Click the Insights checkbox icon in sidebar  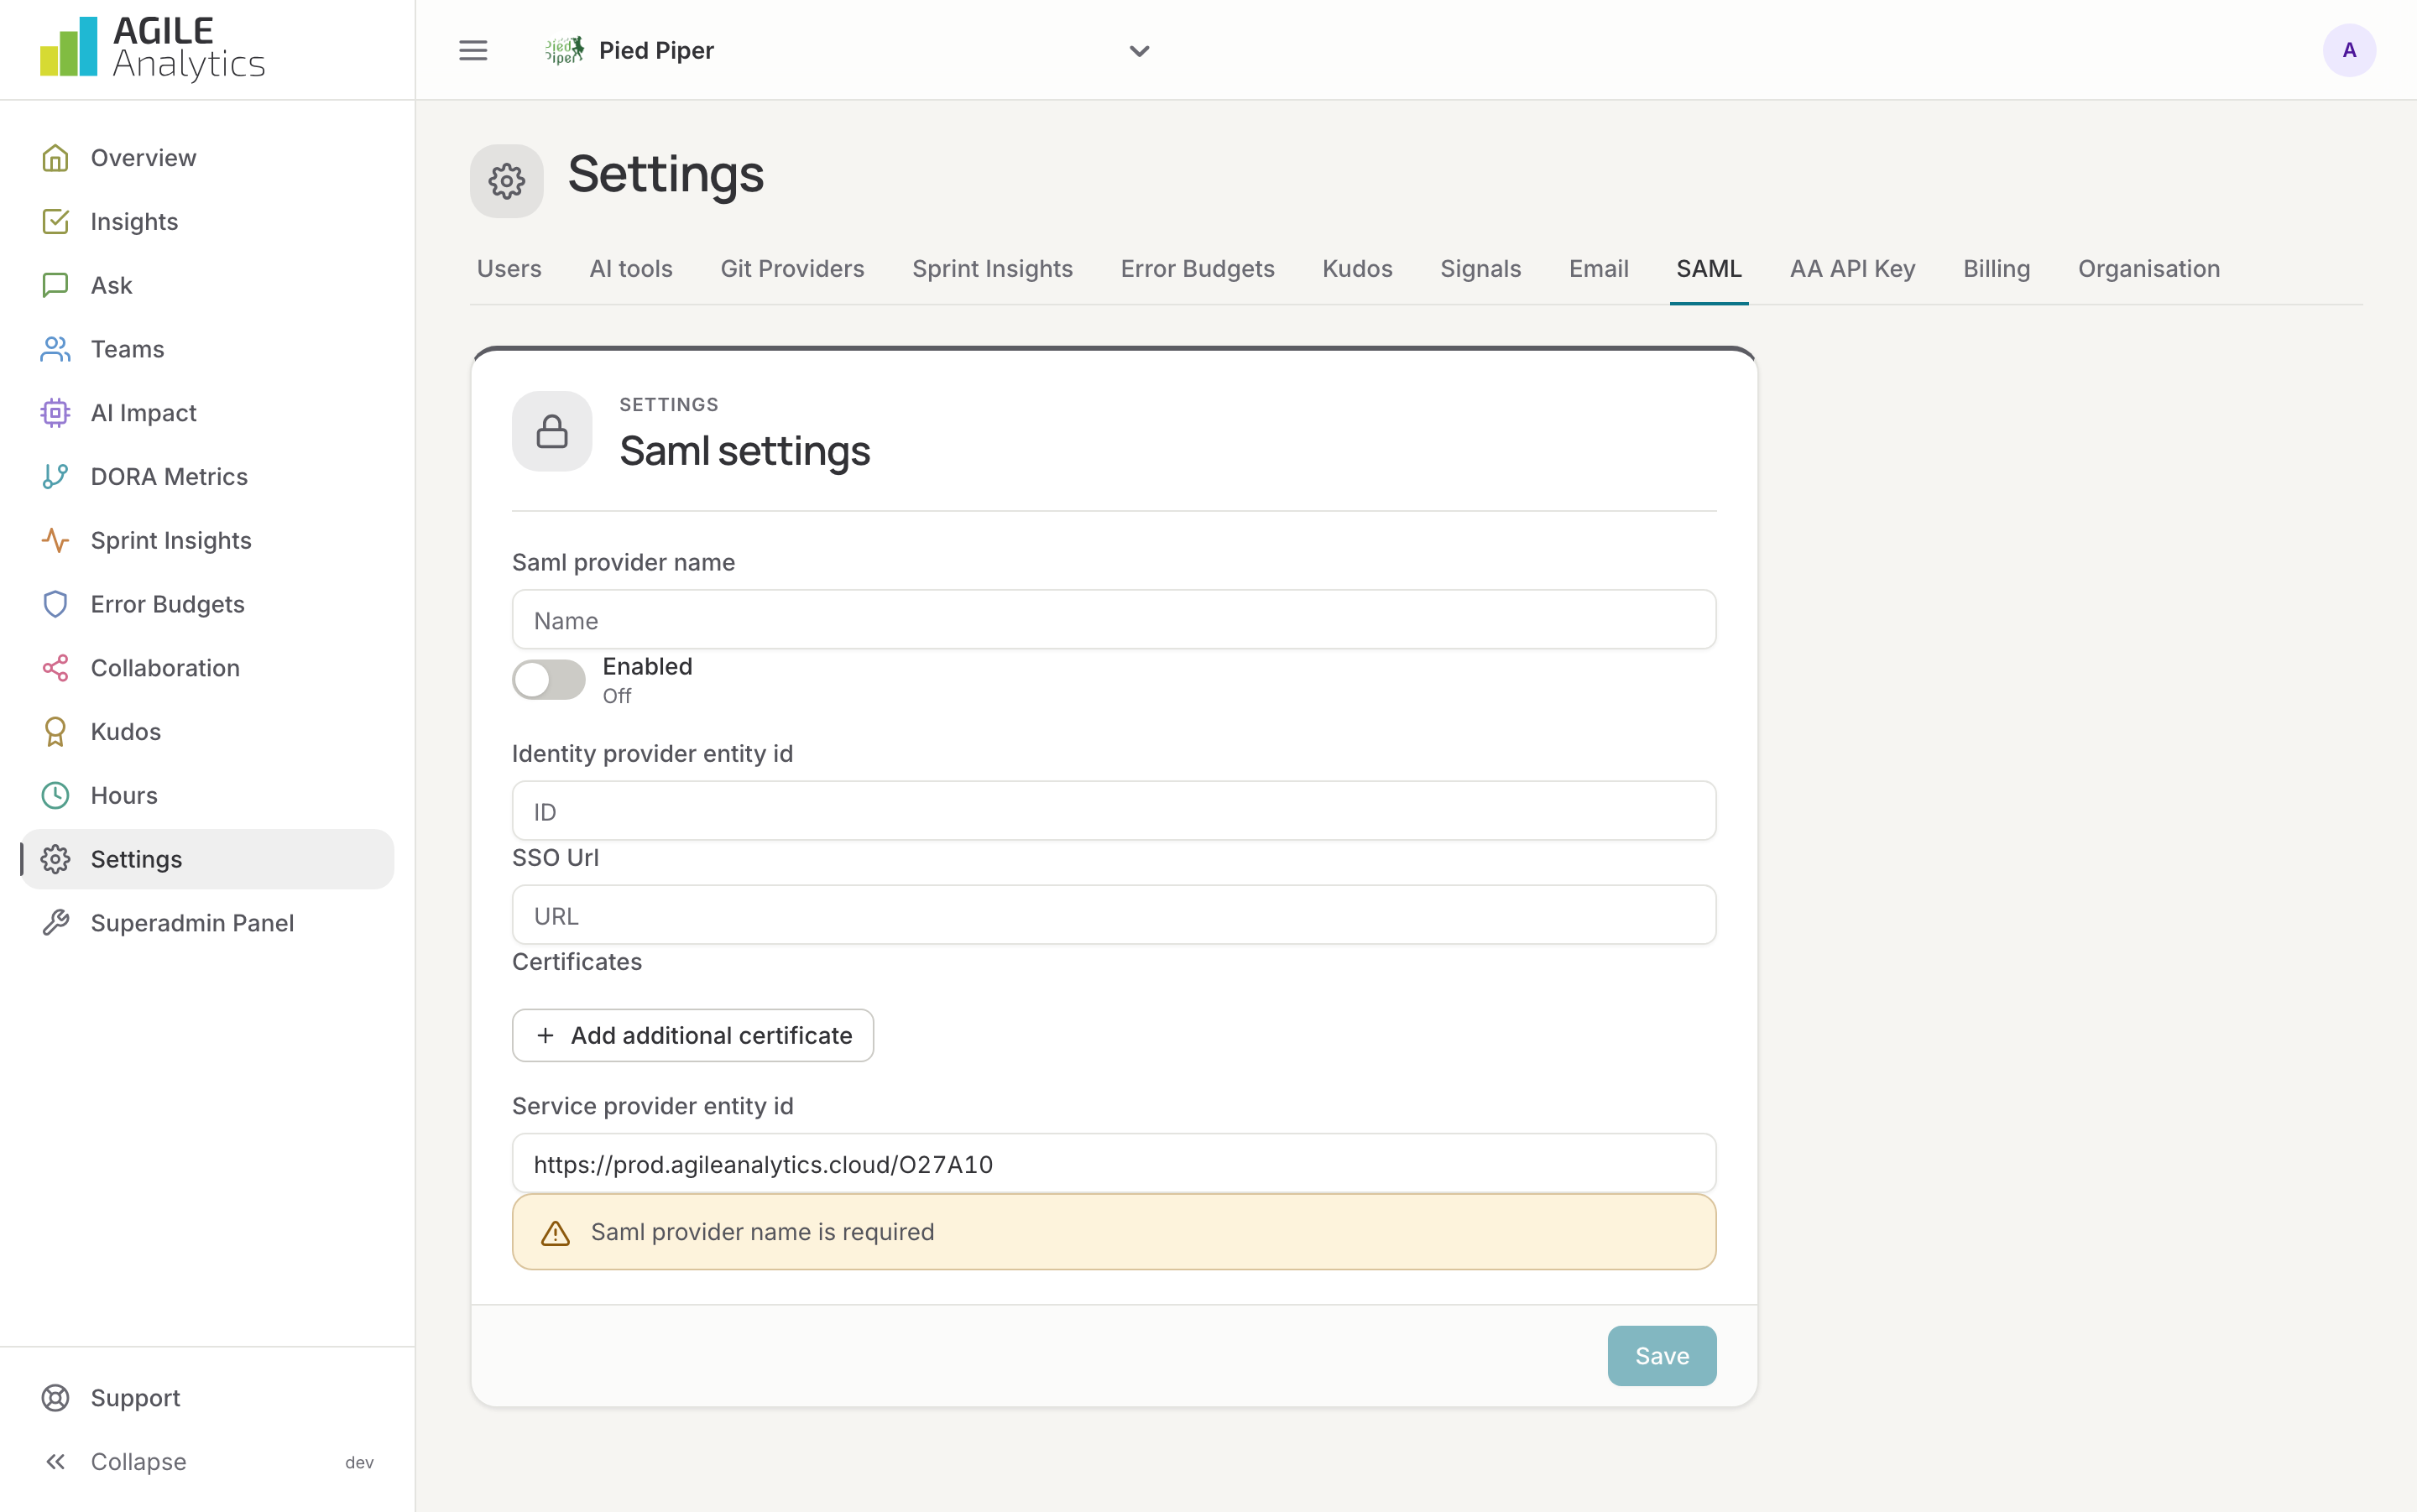pos(55,221)
